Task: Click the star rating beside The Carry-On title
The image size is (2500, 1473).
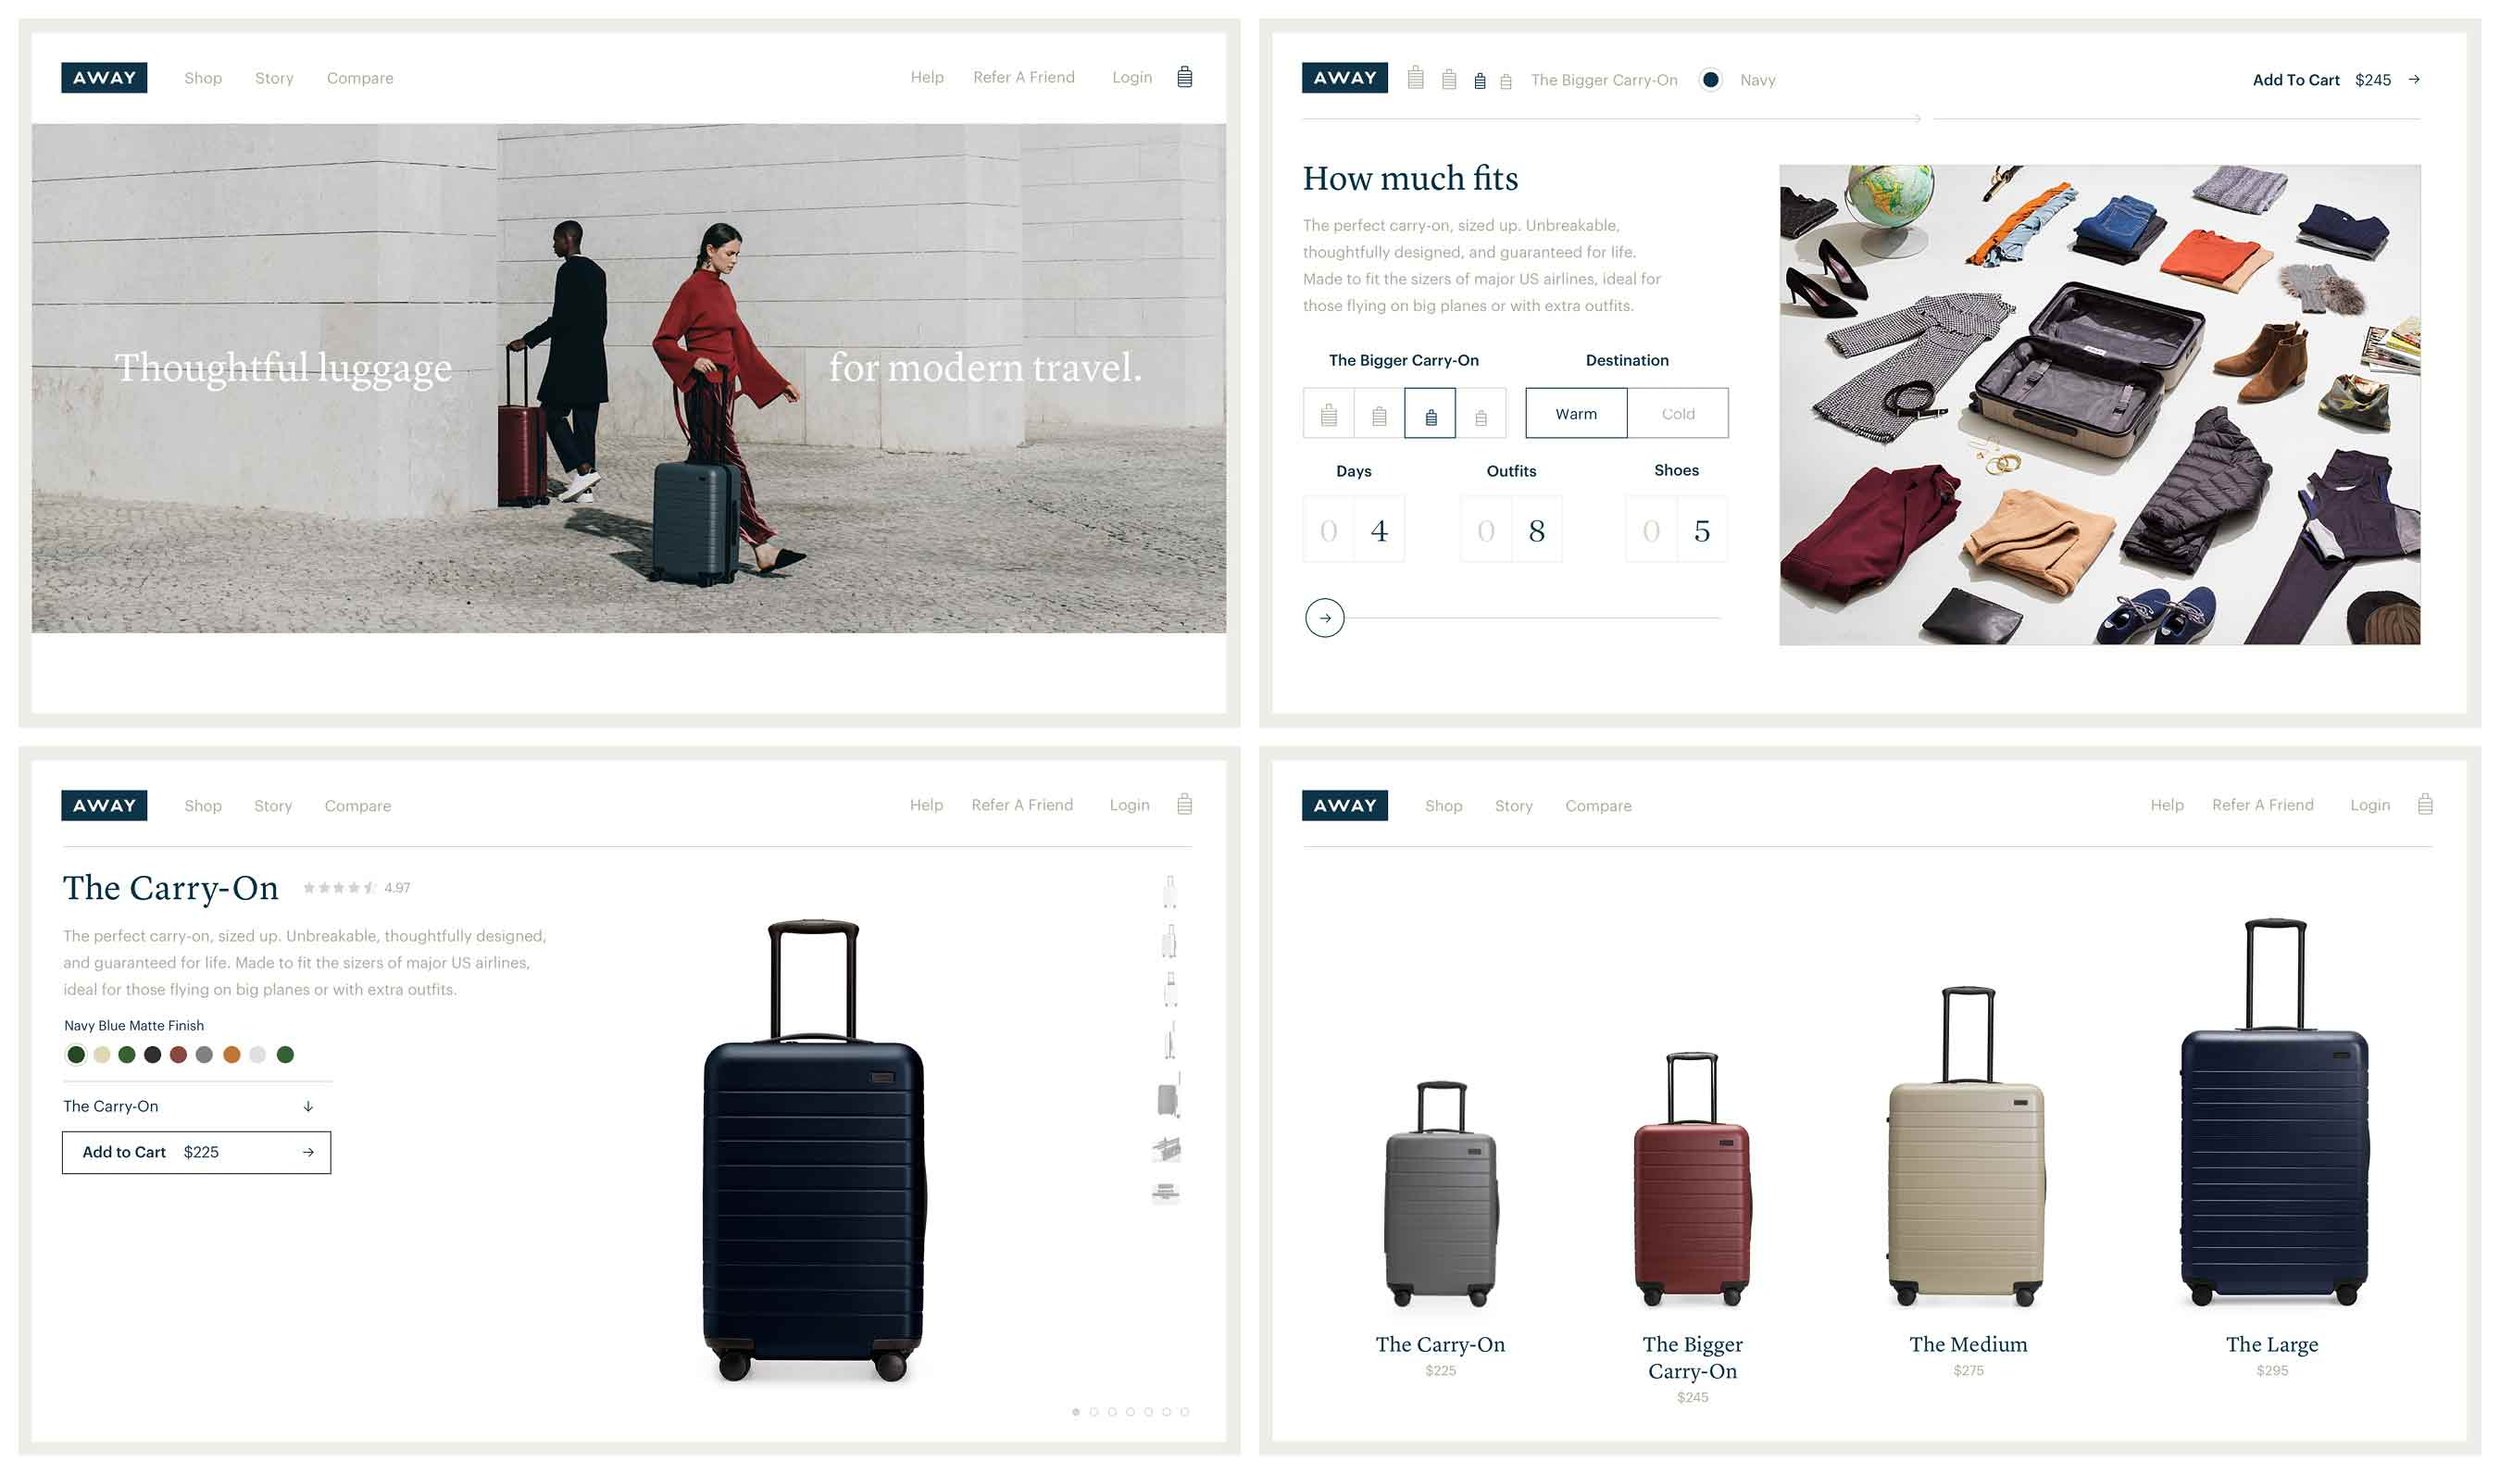Action: (340, 887)
